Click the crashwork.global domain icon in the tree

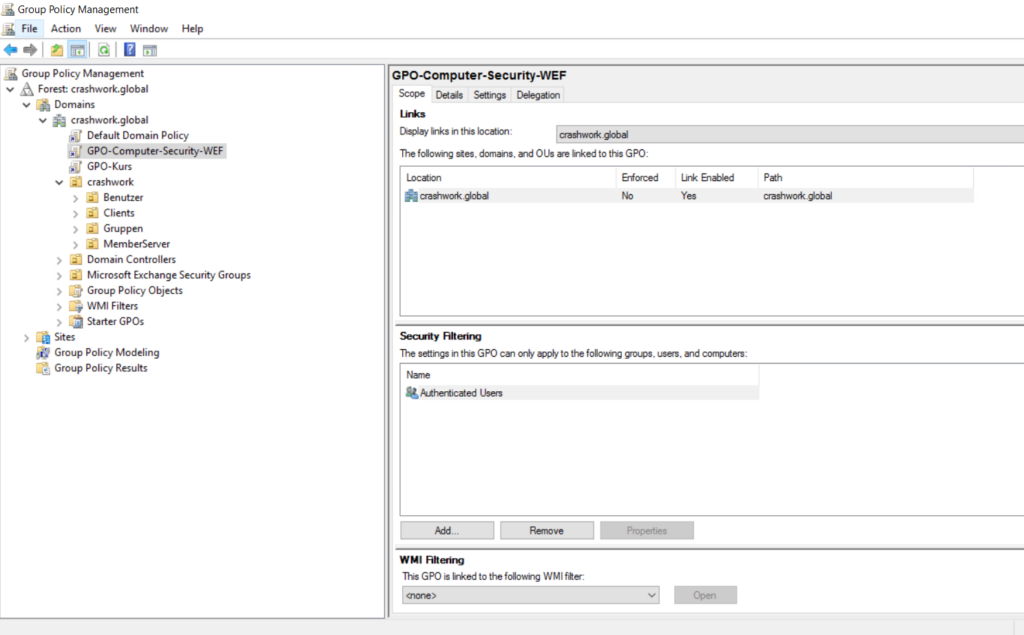(x=59, y=120)
